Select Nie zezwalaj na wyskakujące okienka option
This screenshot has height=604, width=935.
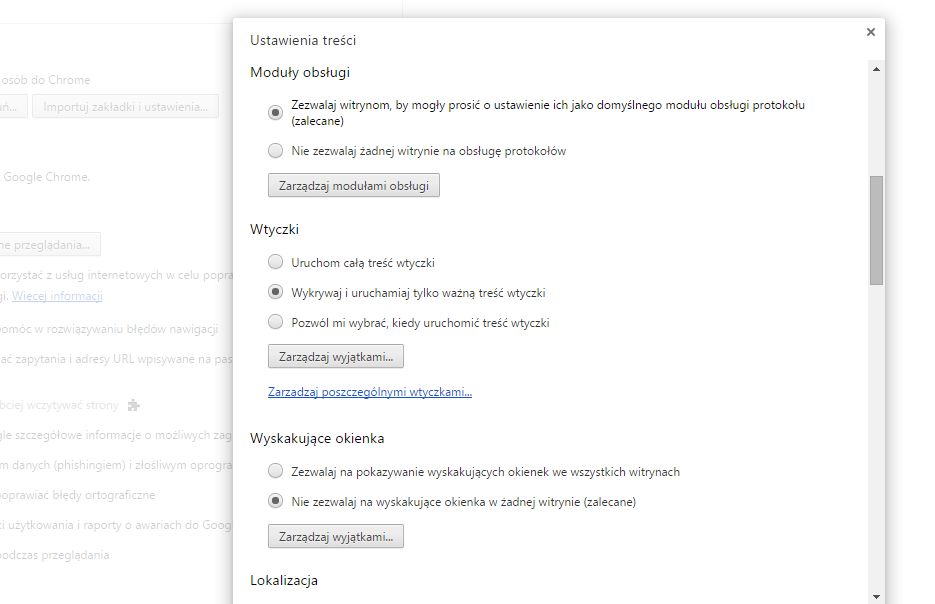[275, 501]
